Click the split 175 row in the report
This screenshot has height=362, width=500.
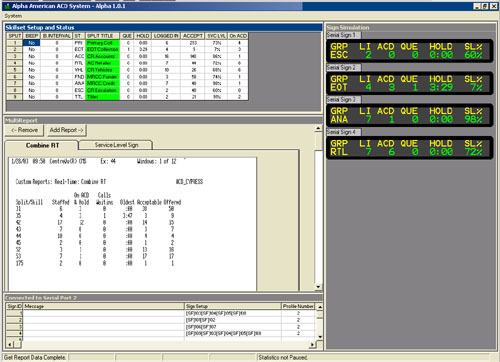tap(95, 263)
